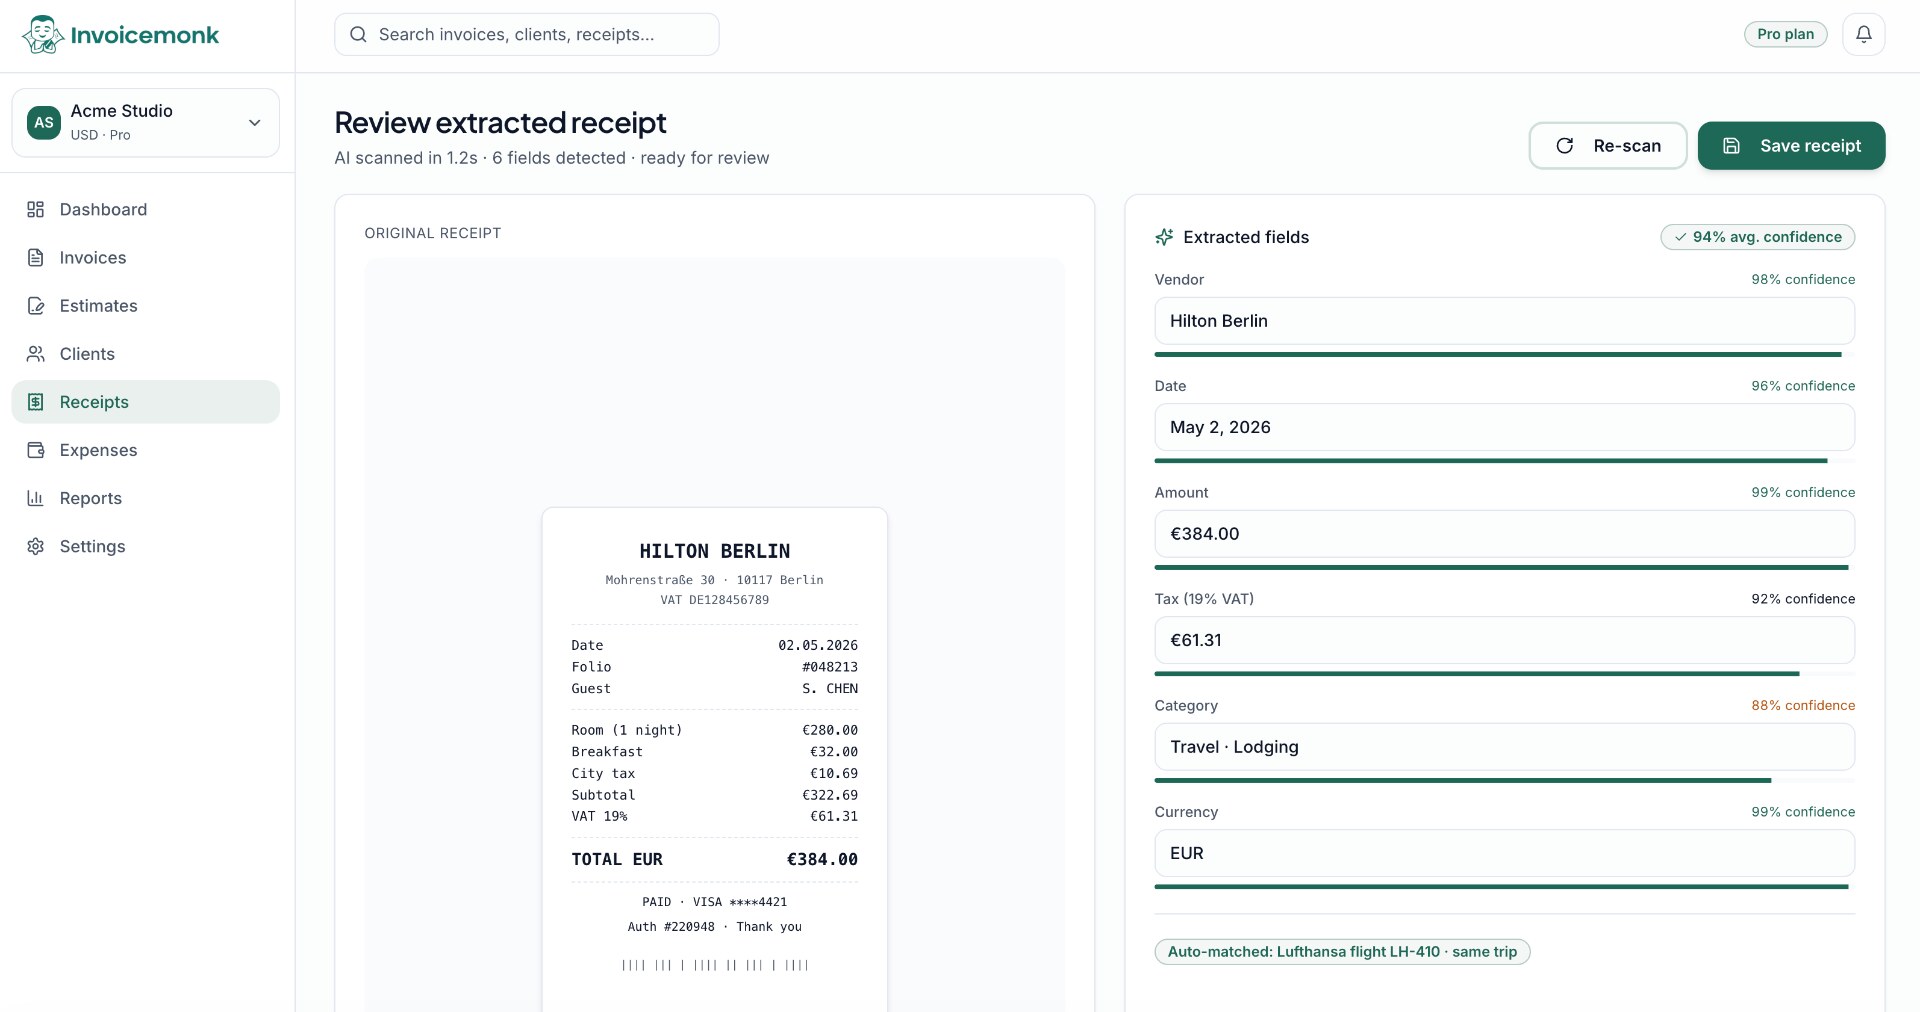
Task: Click the Vendor confidence progress bar
Action: (1504, 354)
